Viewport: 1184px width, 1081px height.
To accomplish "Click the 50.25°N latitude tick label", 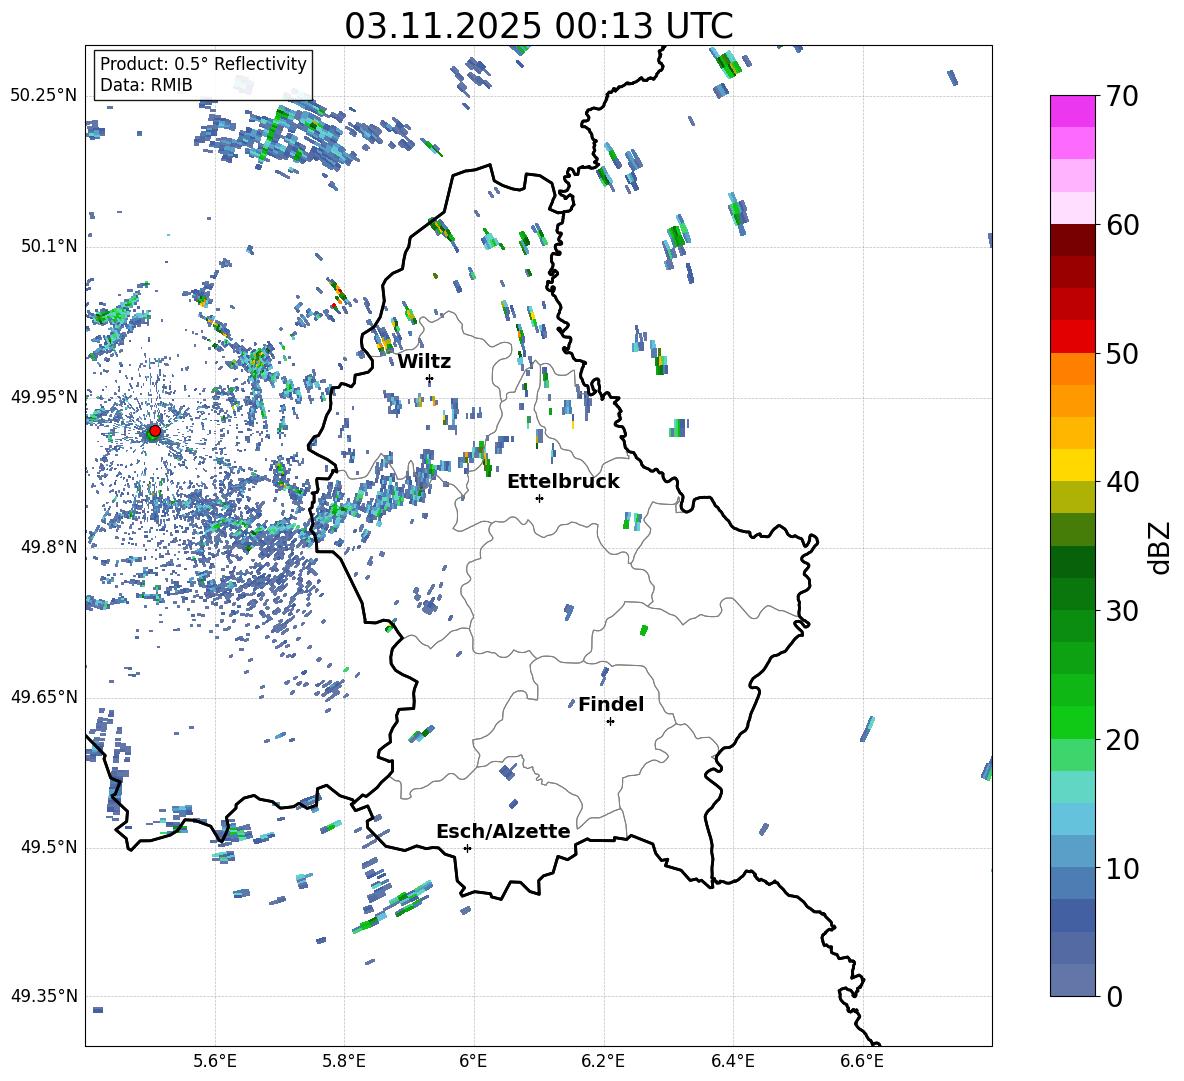I will point(43,95).
